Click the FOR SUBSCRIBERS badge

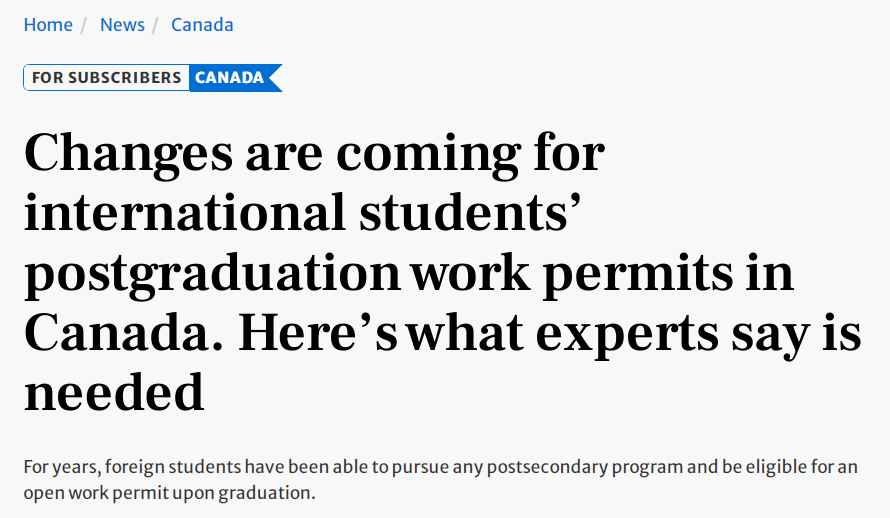106,78
